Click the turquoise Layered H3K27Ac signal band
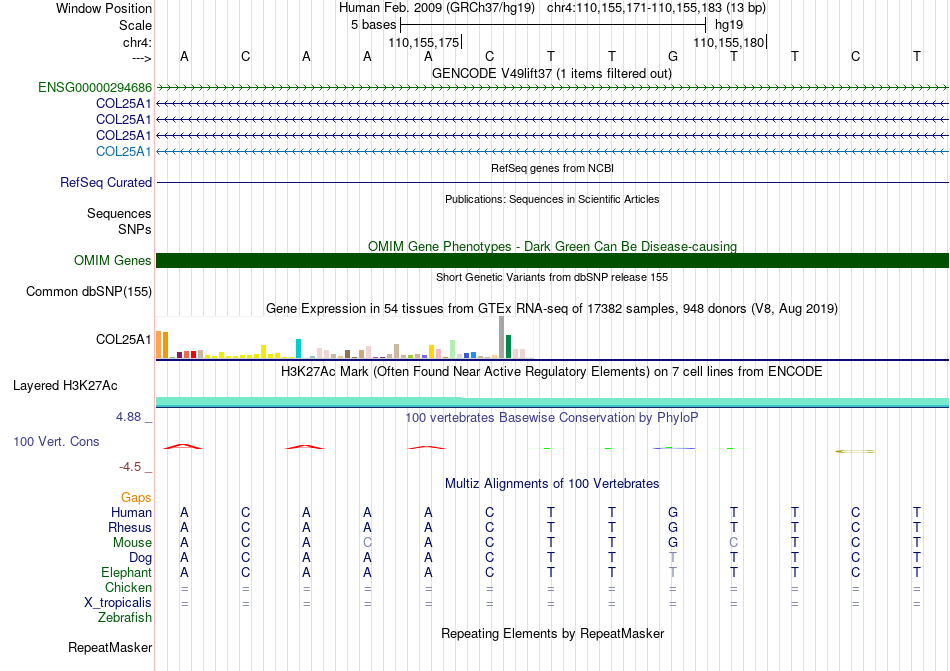The width and height of the screenshot is (950, 671). coord(552,402)
